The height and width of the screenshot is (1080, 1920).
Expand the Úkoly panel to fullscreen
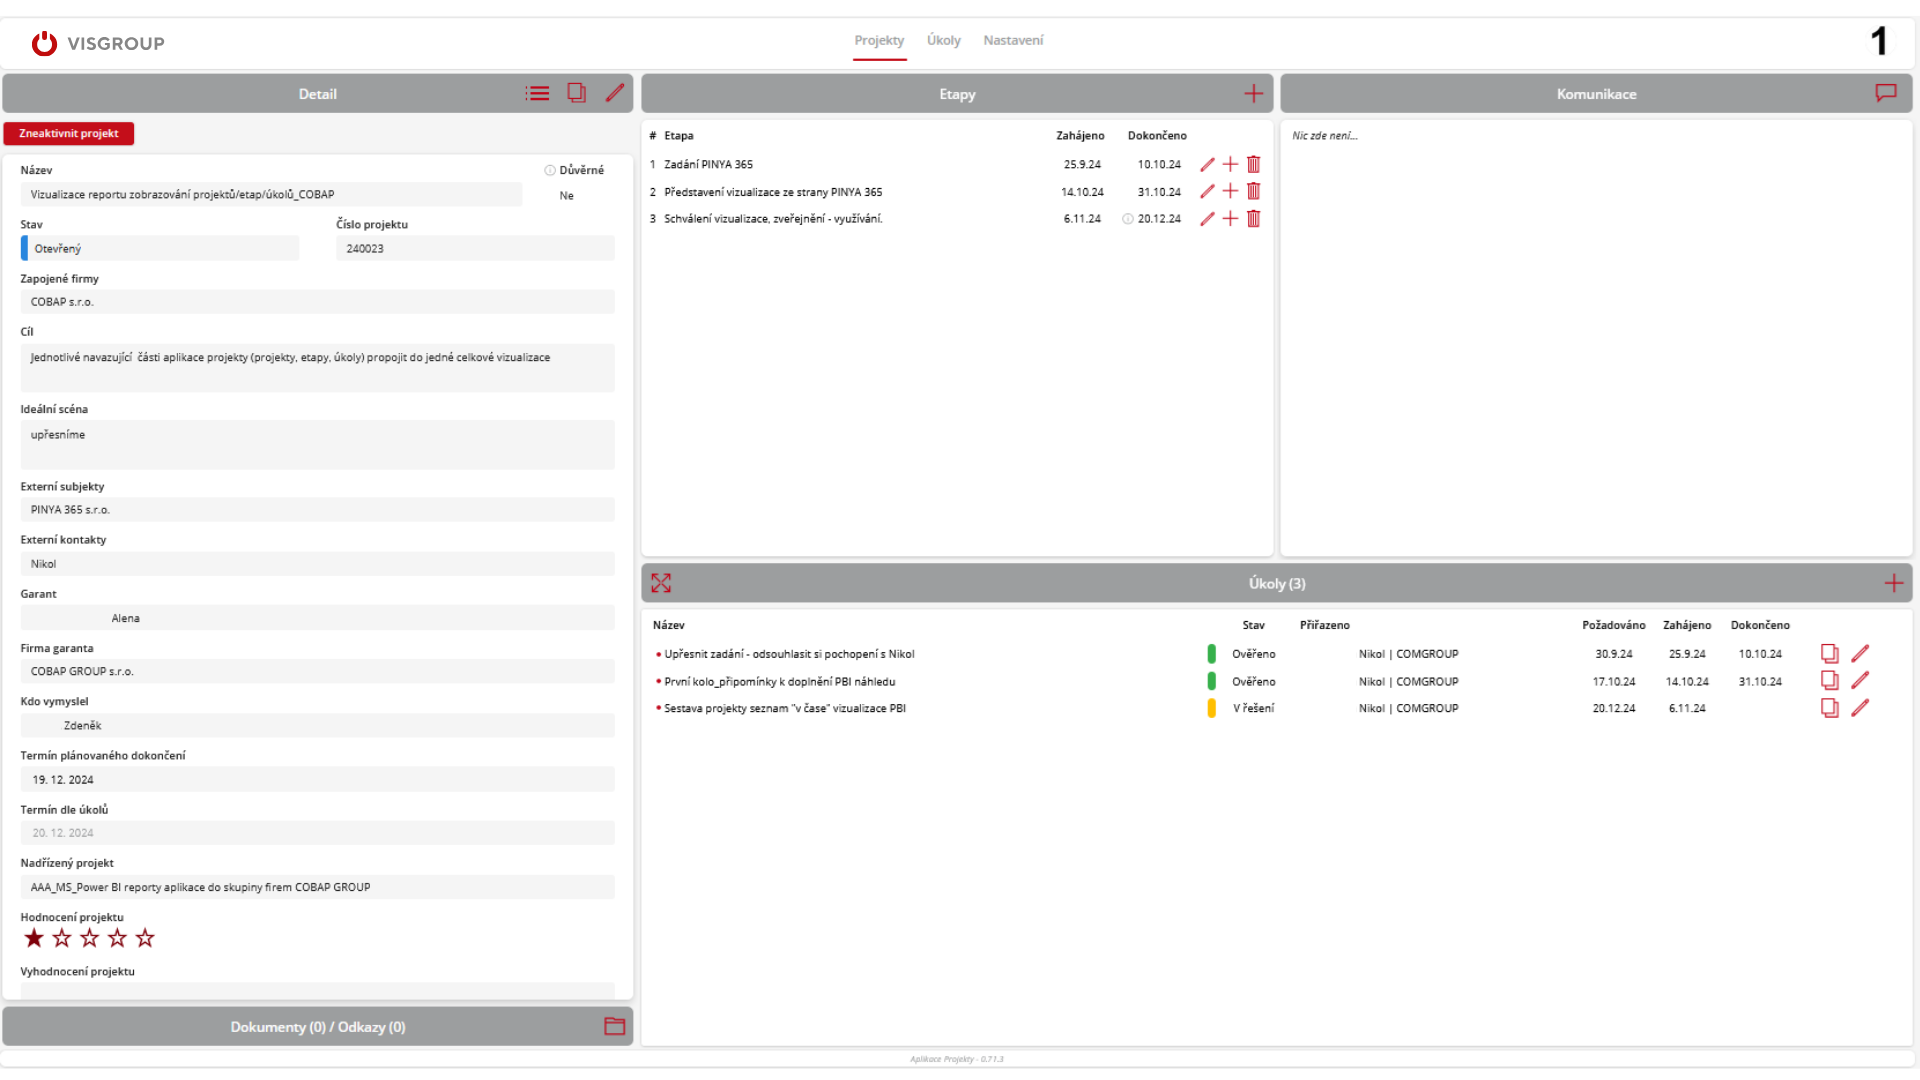(x=661, y=583)
